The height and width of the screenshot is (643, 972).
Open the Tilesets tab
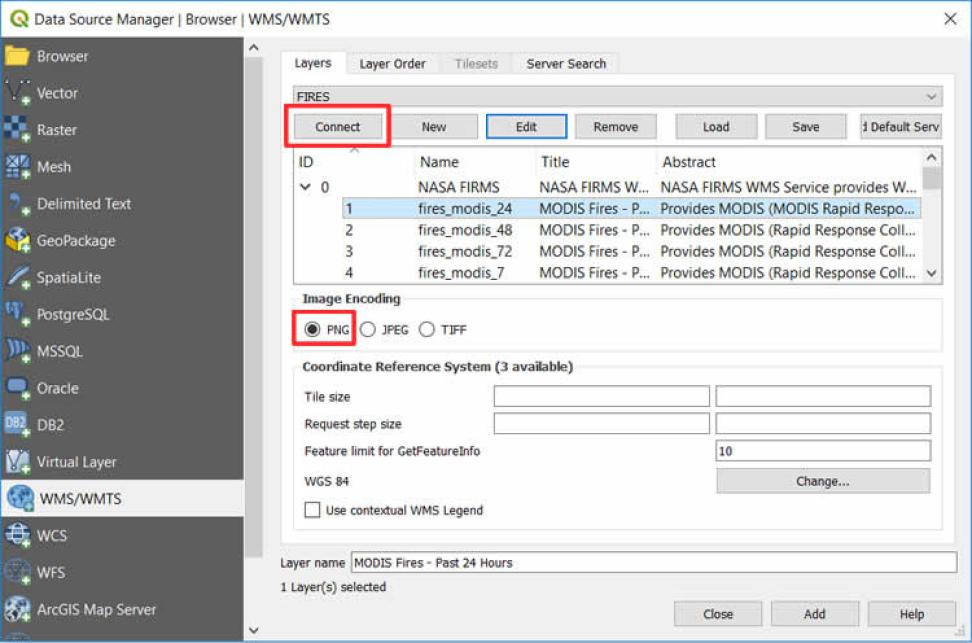pos(476,64)
